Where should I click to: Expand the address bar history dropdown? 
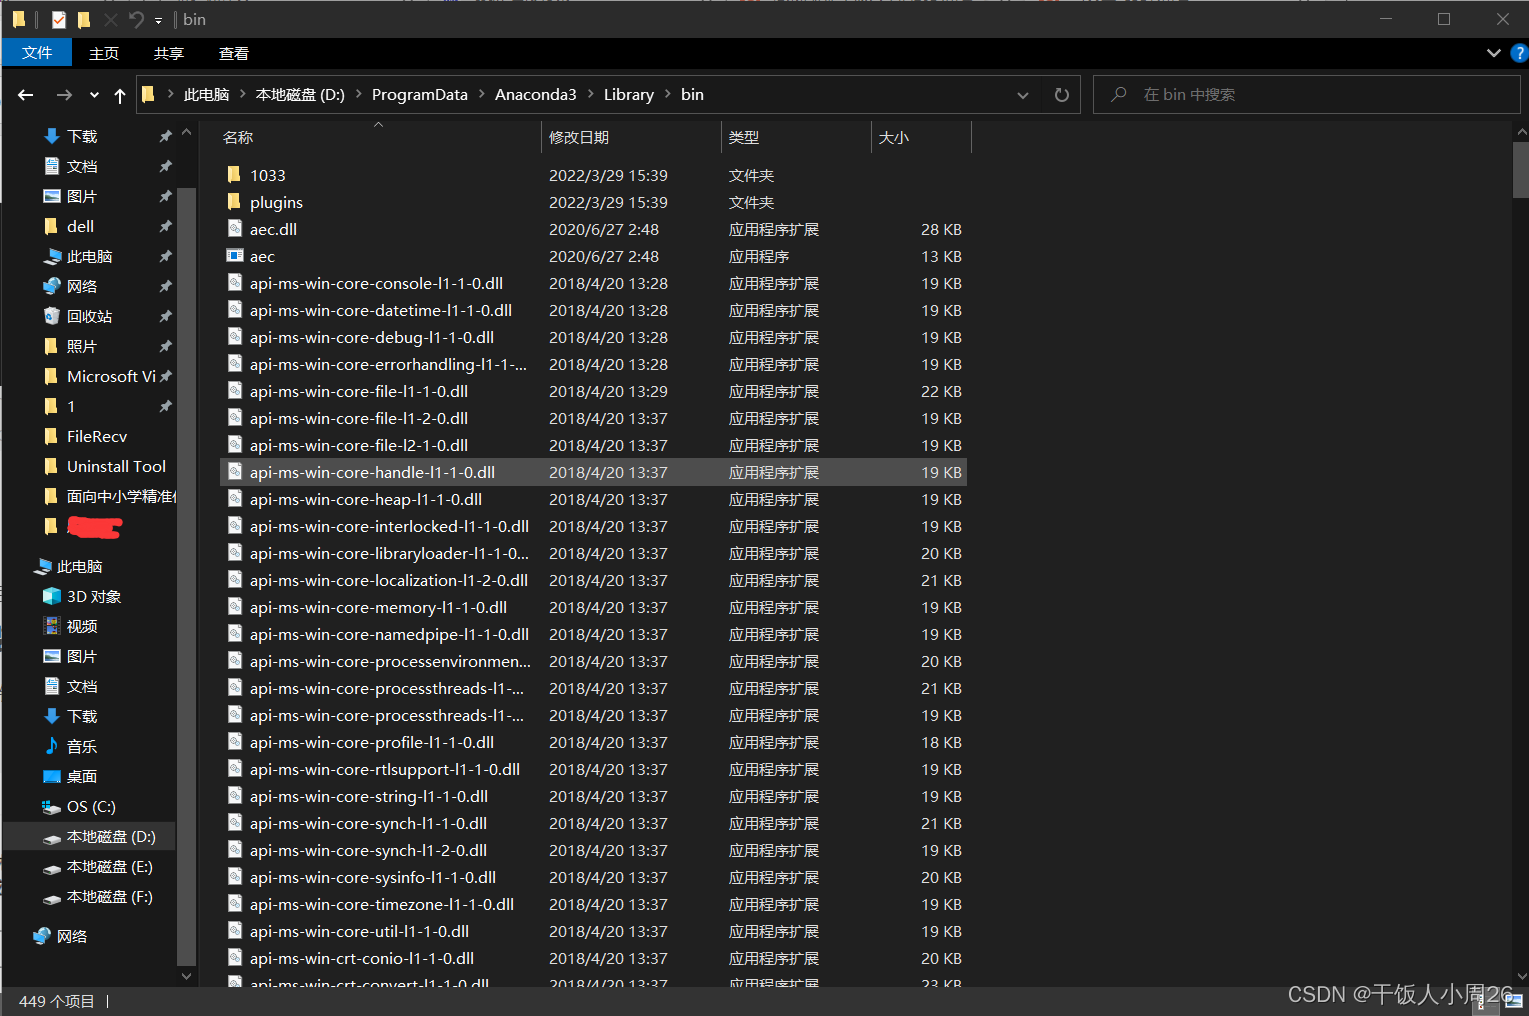[x=1023, y=95]
